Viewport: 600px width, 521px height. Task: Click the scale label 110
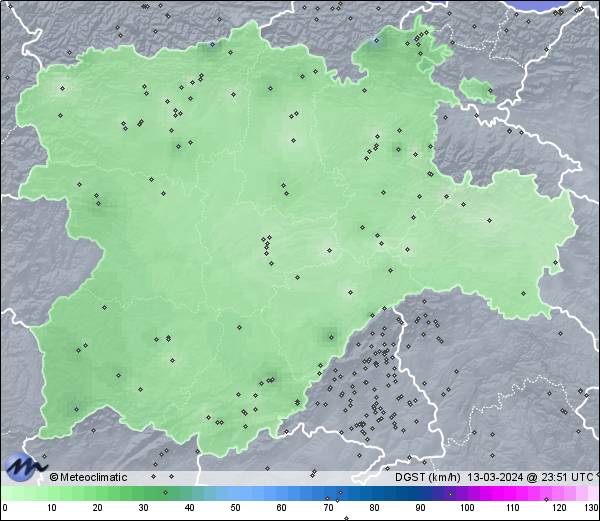[x=513, y=508]
